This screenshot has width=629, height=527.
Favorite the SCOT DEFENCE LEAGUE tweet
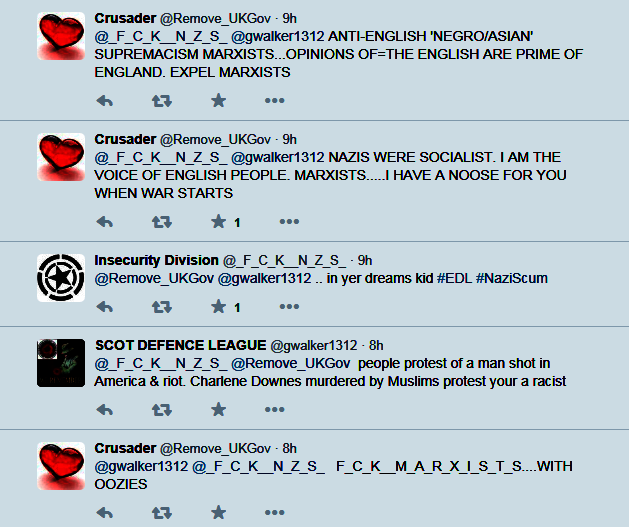(x=219, y=409)
